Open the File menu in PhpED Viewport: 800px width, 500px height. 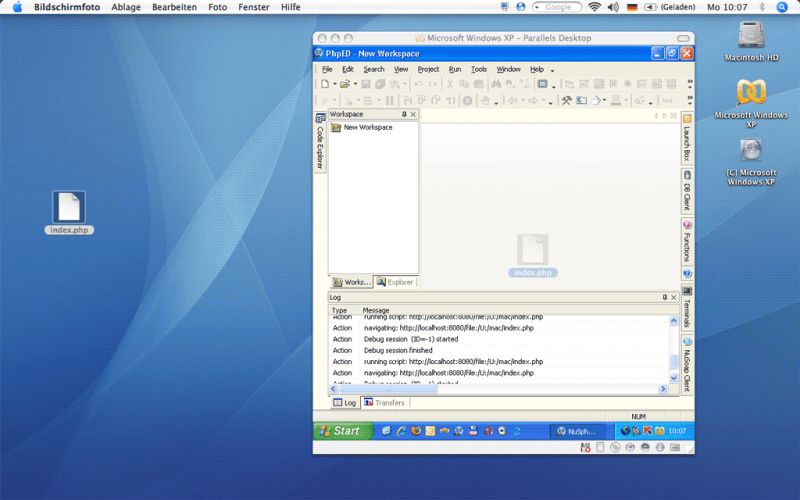pos(327,69)
